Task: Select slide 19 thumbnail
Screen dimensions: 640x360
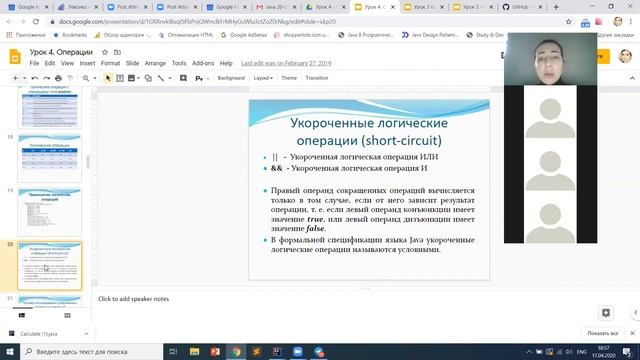Action: pos(49,212)
